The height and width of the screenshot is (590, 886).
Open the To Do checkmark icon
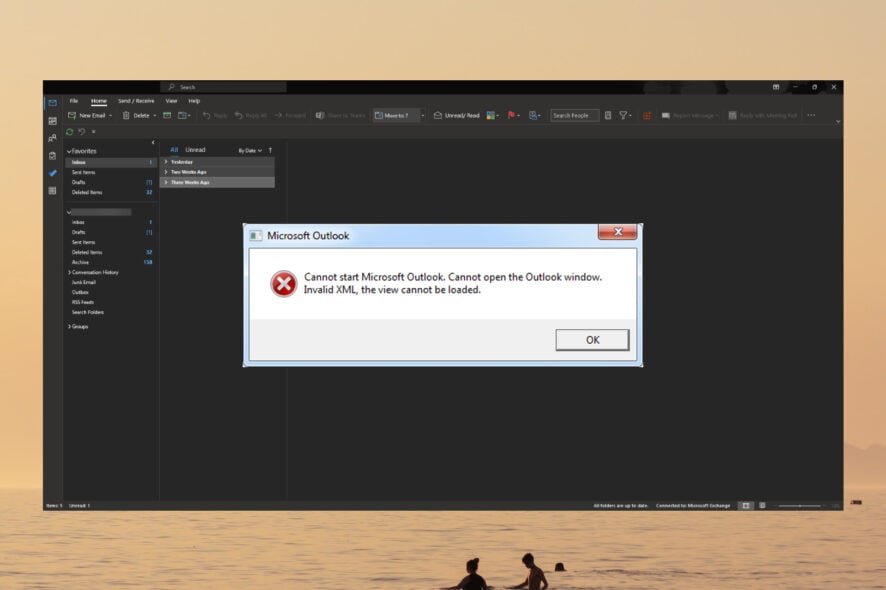click(53, 173)
